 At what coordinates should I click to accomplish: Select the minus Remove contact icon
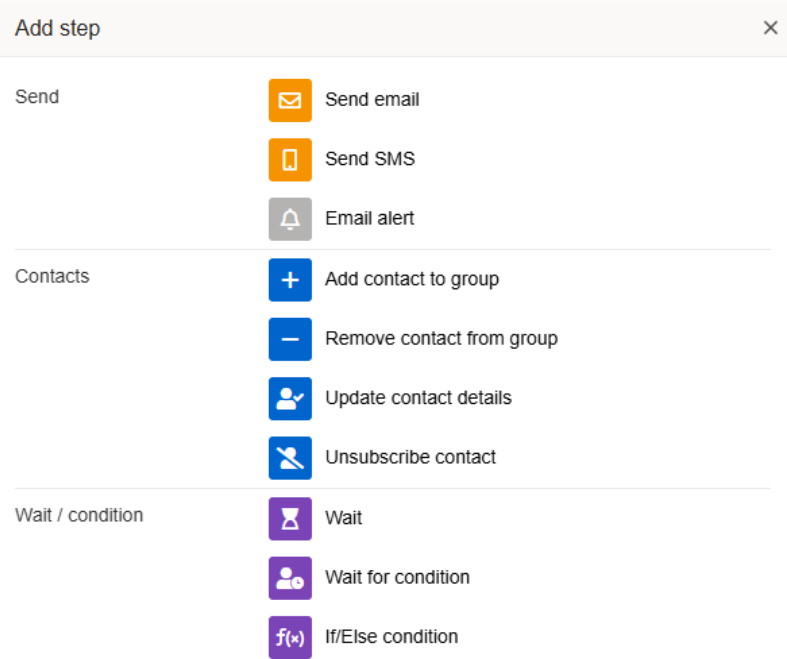290,339
